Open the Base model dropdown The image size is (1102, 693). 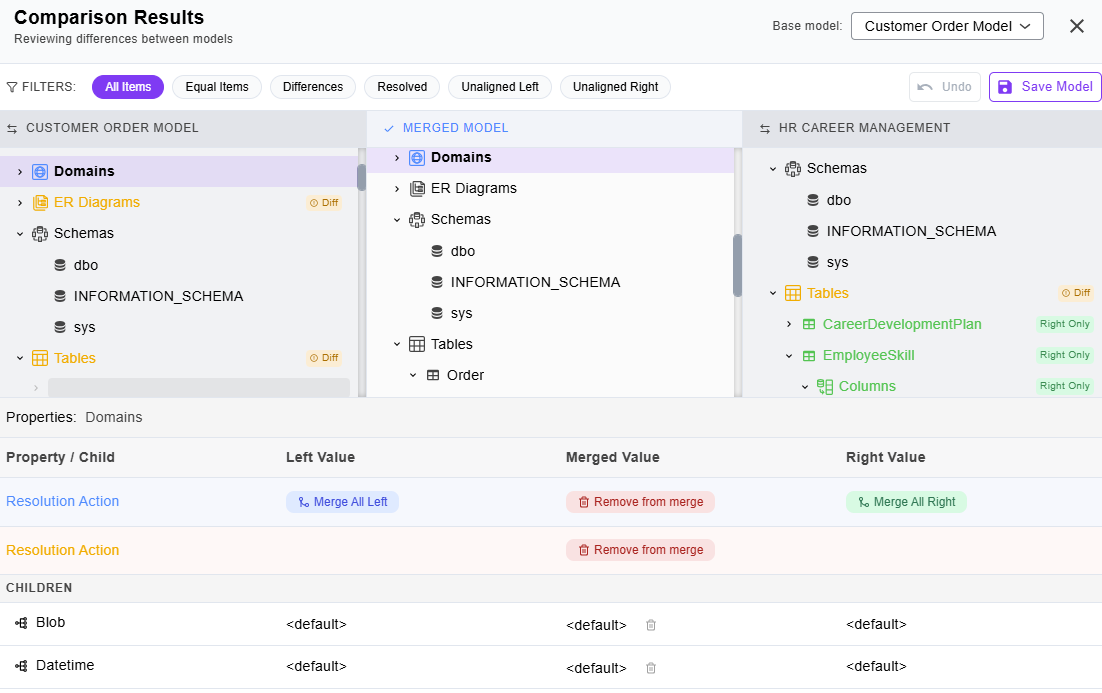point(947,26)
